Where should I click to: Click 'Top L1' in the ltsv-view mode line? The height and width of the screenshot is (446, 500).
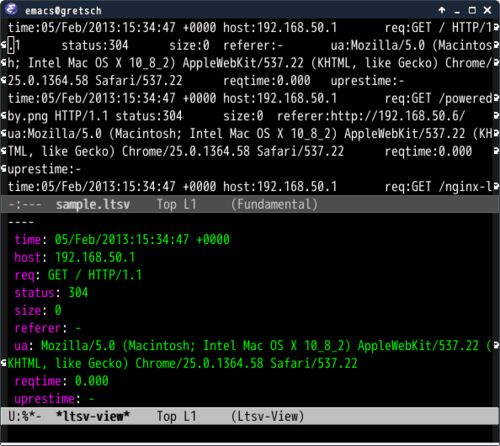click(177, 416)
